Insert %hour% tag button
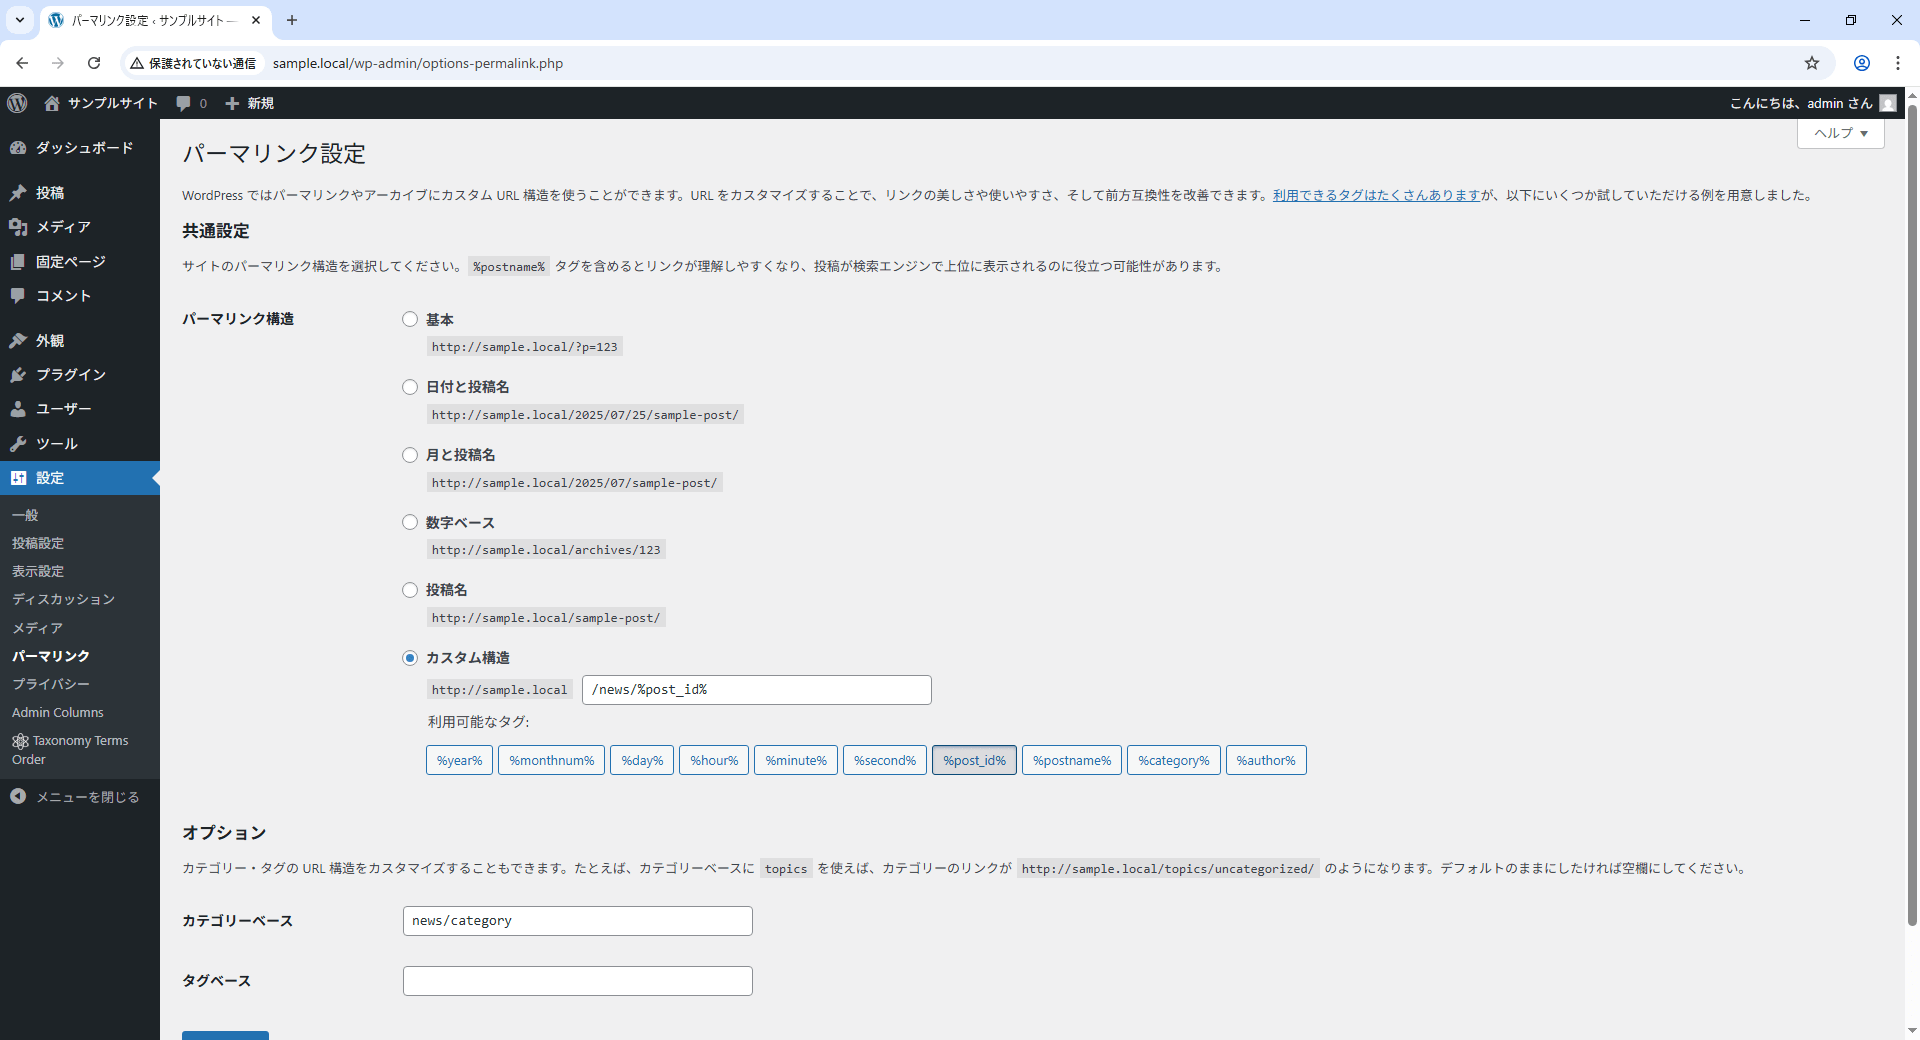This screenshot has width=1920, height=1040. [x=714, y=760]
